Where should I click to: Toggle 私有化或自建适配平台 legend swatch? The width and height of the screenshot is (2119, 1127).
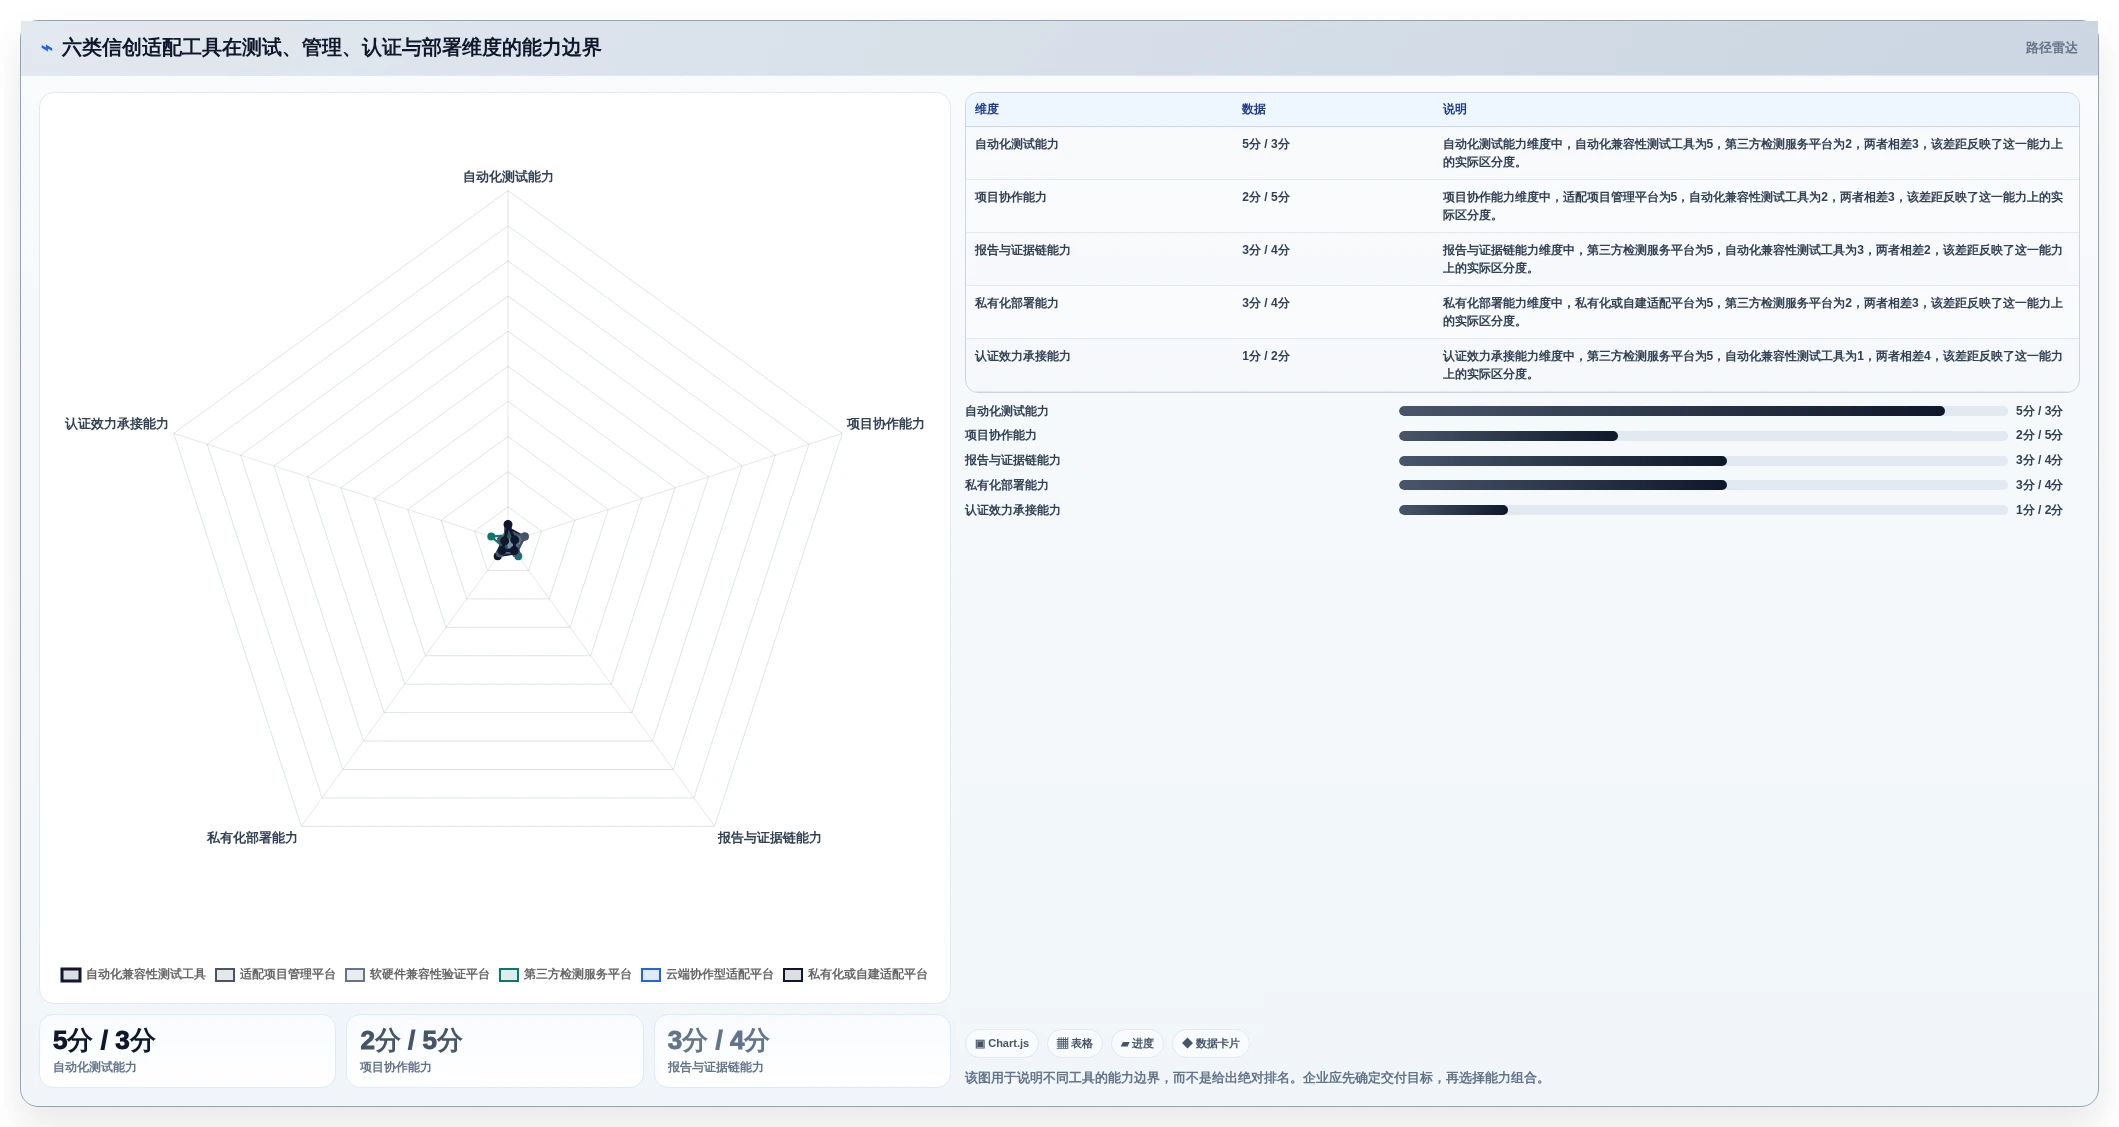(x=793, y=975)
